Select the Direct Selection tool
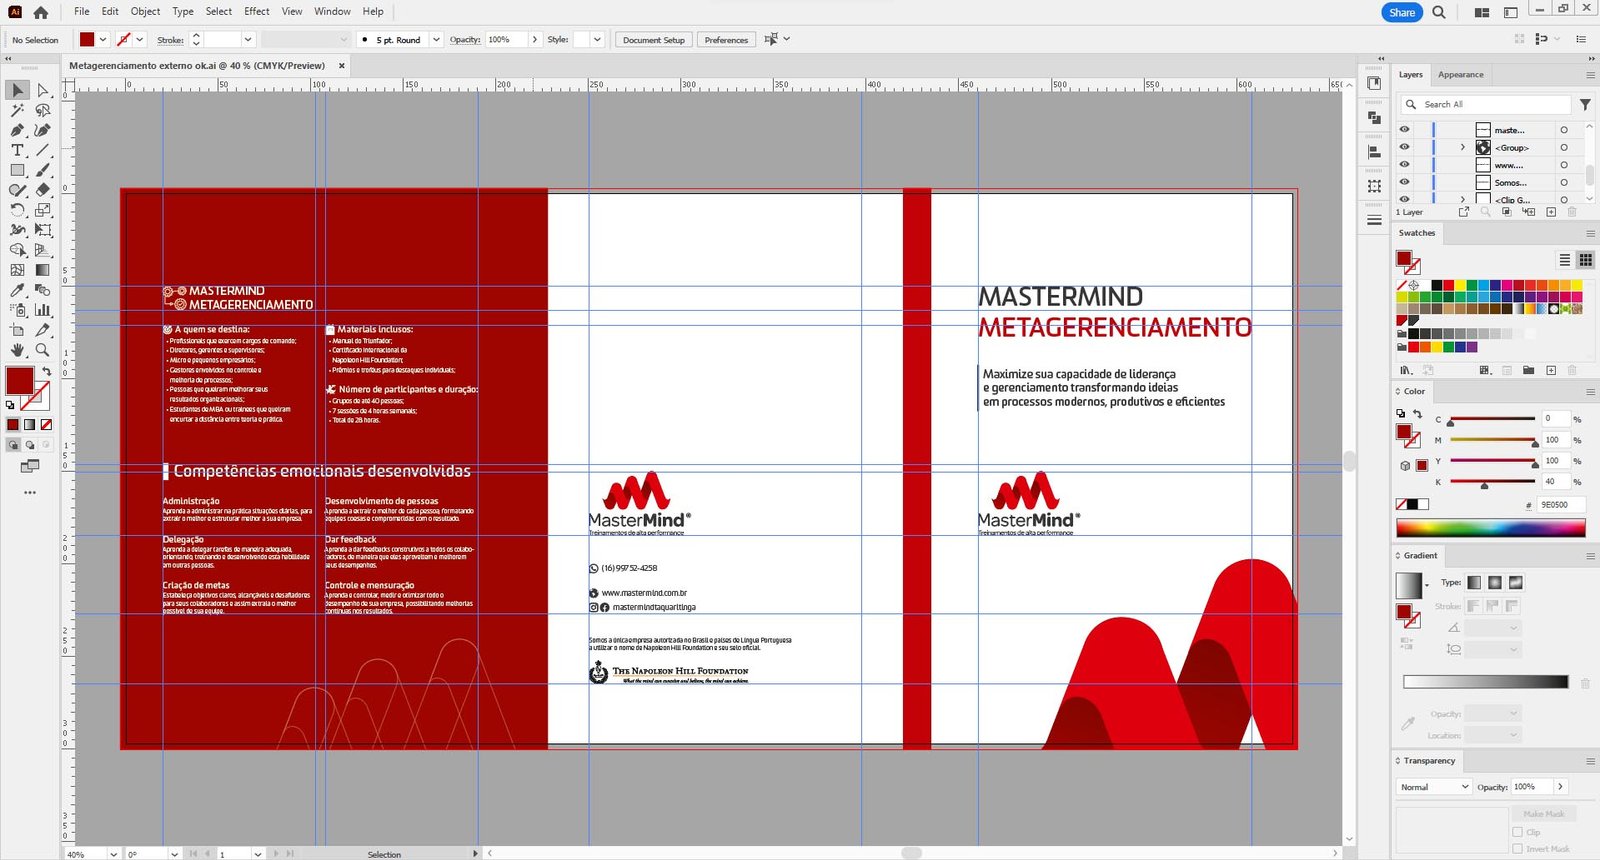The width and height of the screenshot is (1600, 860). tap(43, 90)
